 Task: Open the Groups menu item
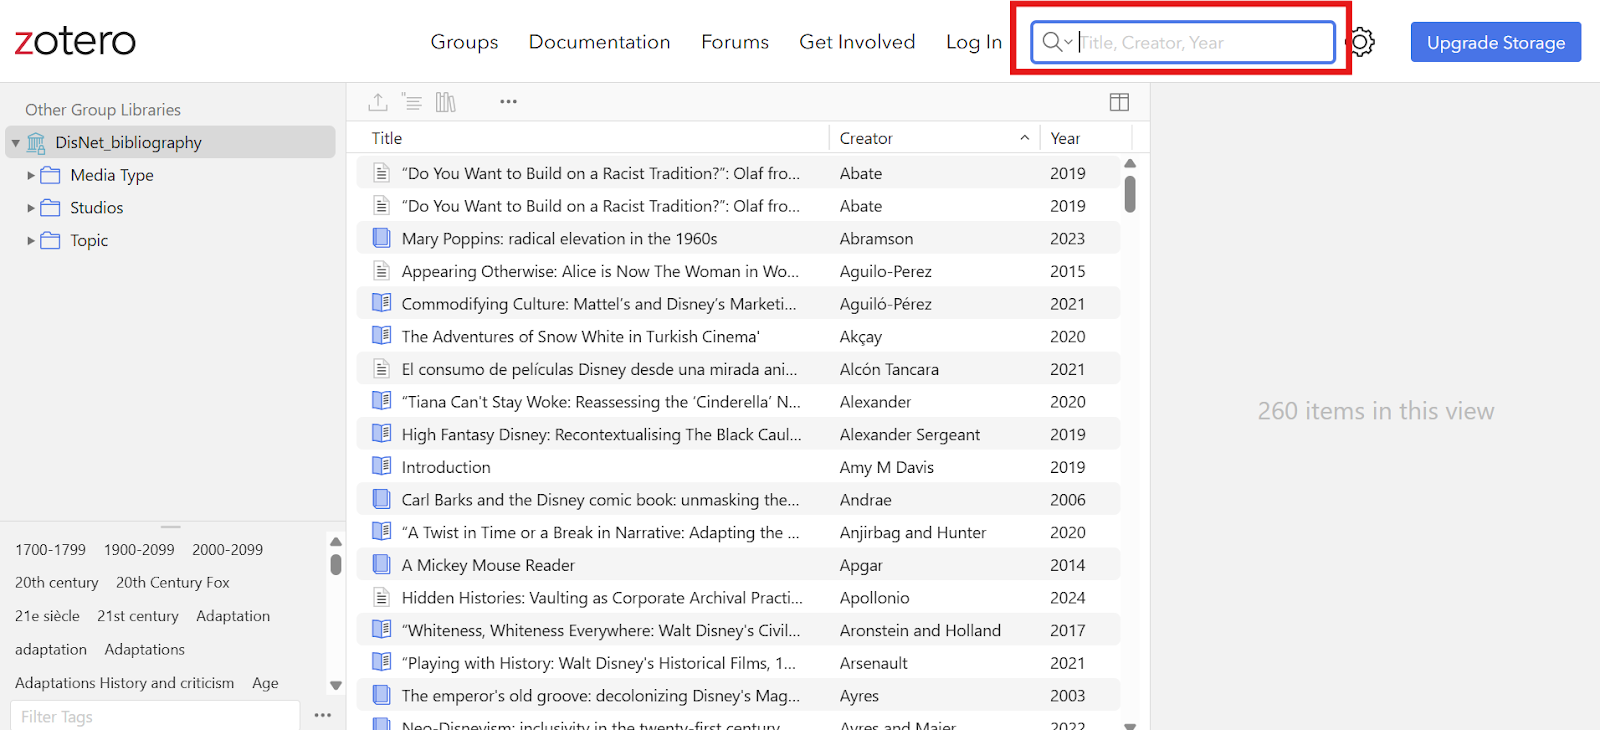click(464, 42)
